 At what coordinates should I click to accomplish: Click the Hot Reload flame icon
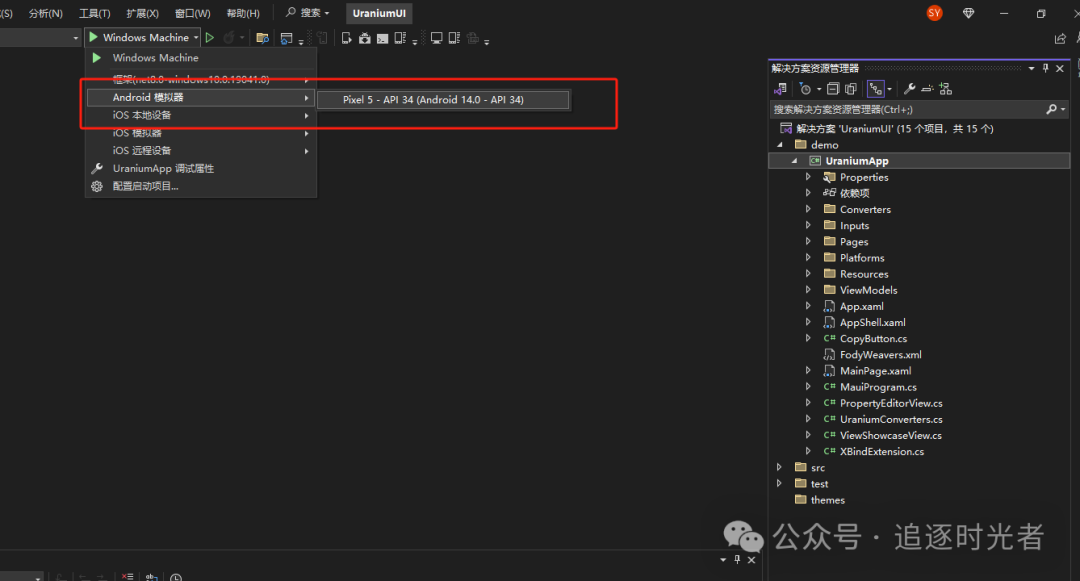229,38
